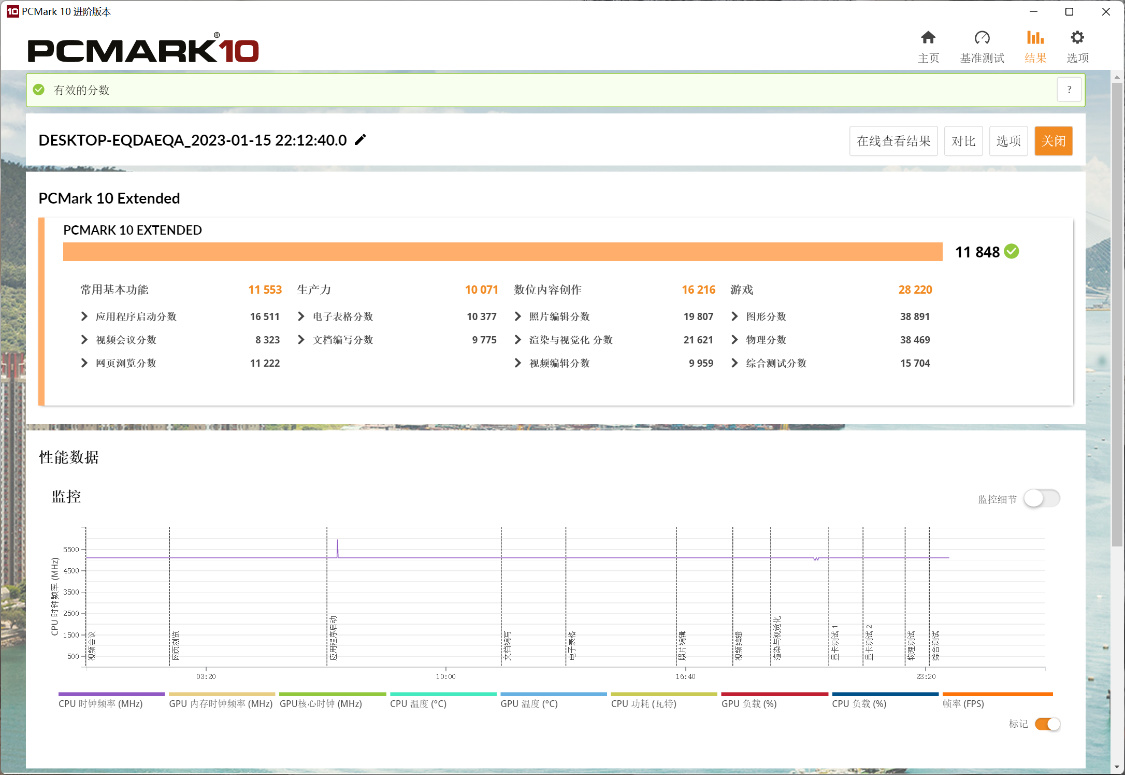
Task: Select GPU 温度 (°C) legend swatch
Action: click(x=553, y=694)
